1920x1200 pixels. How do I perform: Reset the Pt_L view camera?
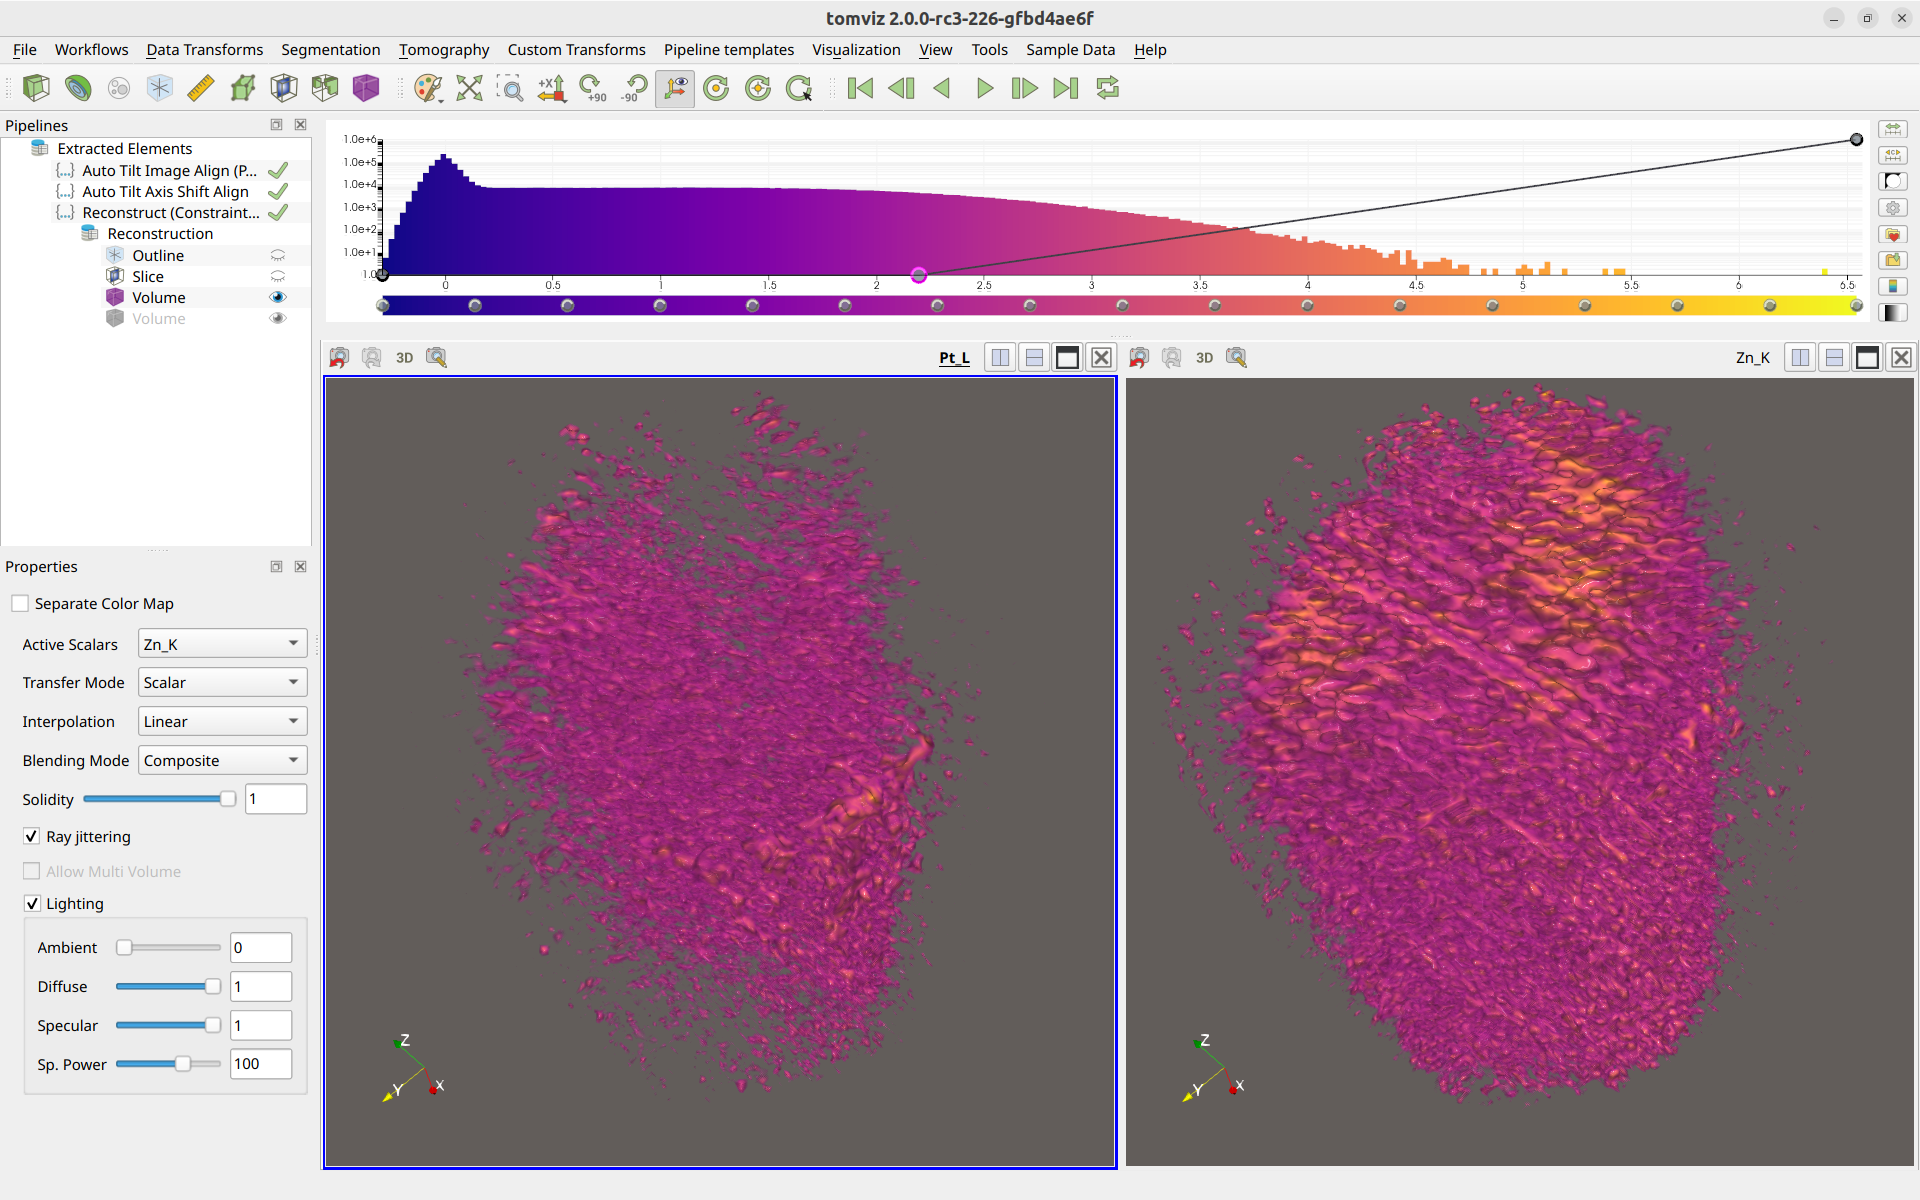click(339, 357)
